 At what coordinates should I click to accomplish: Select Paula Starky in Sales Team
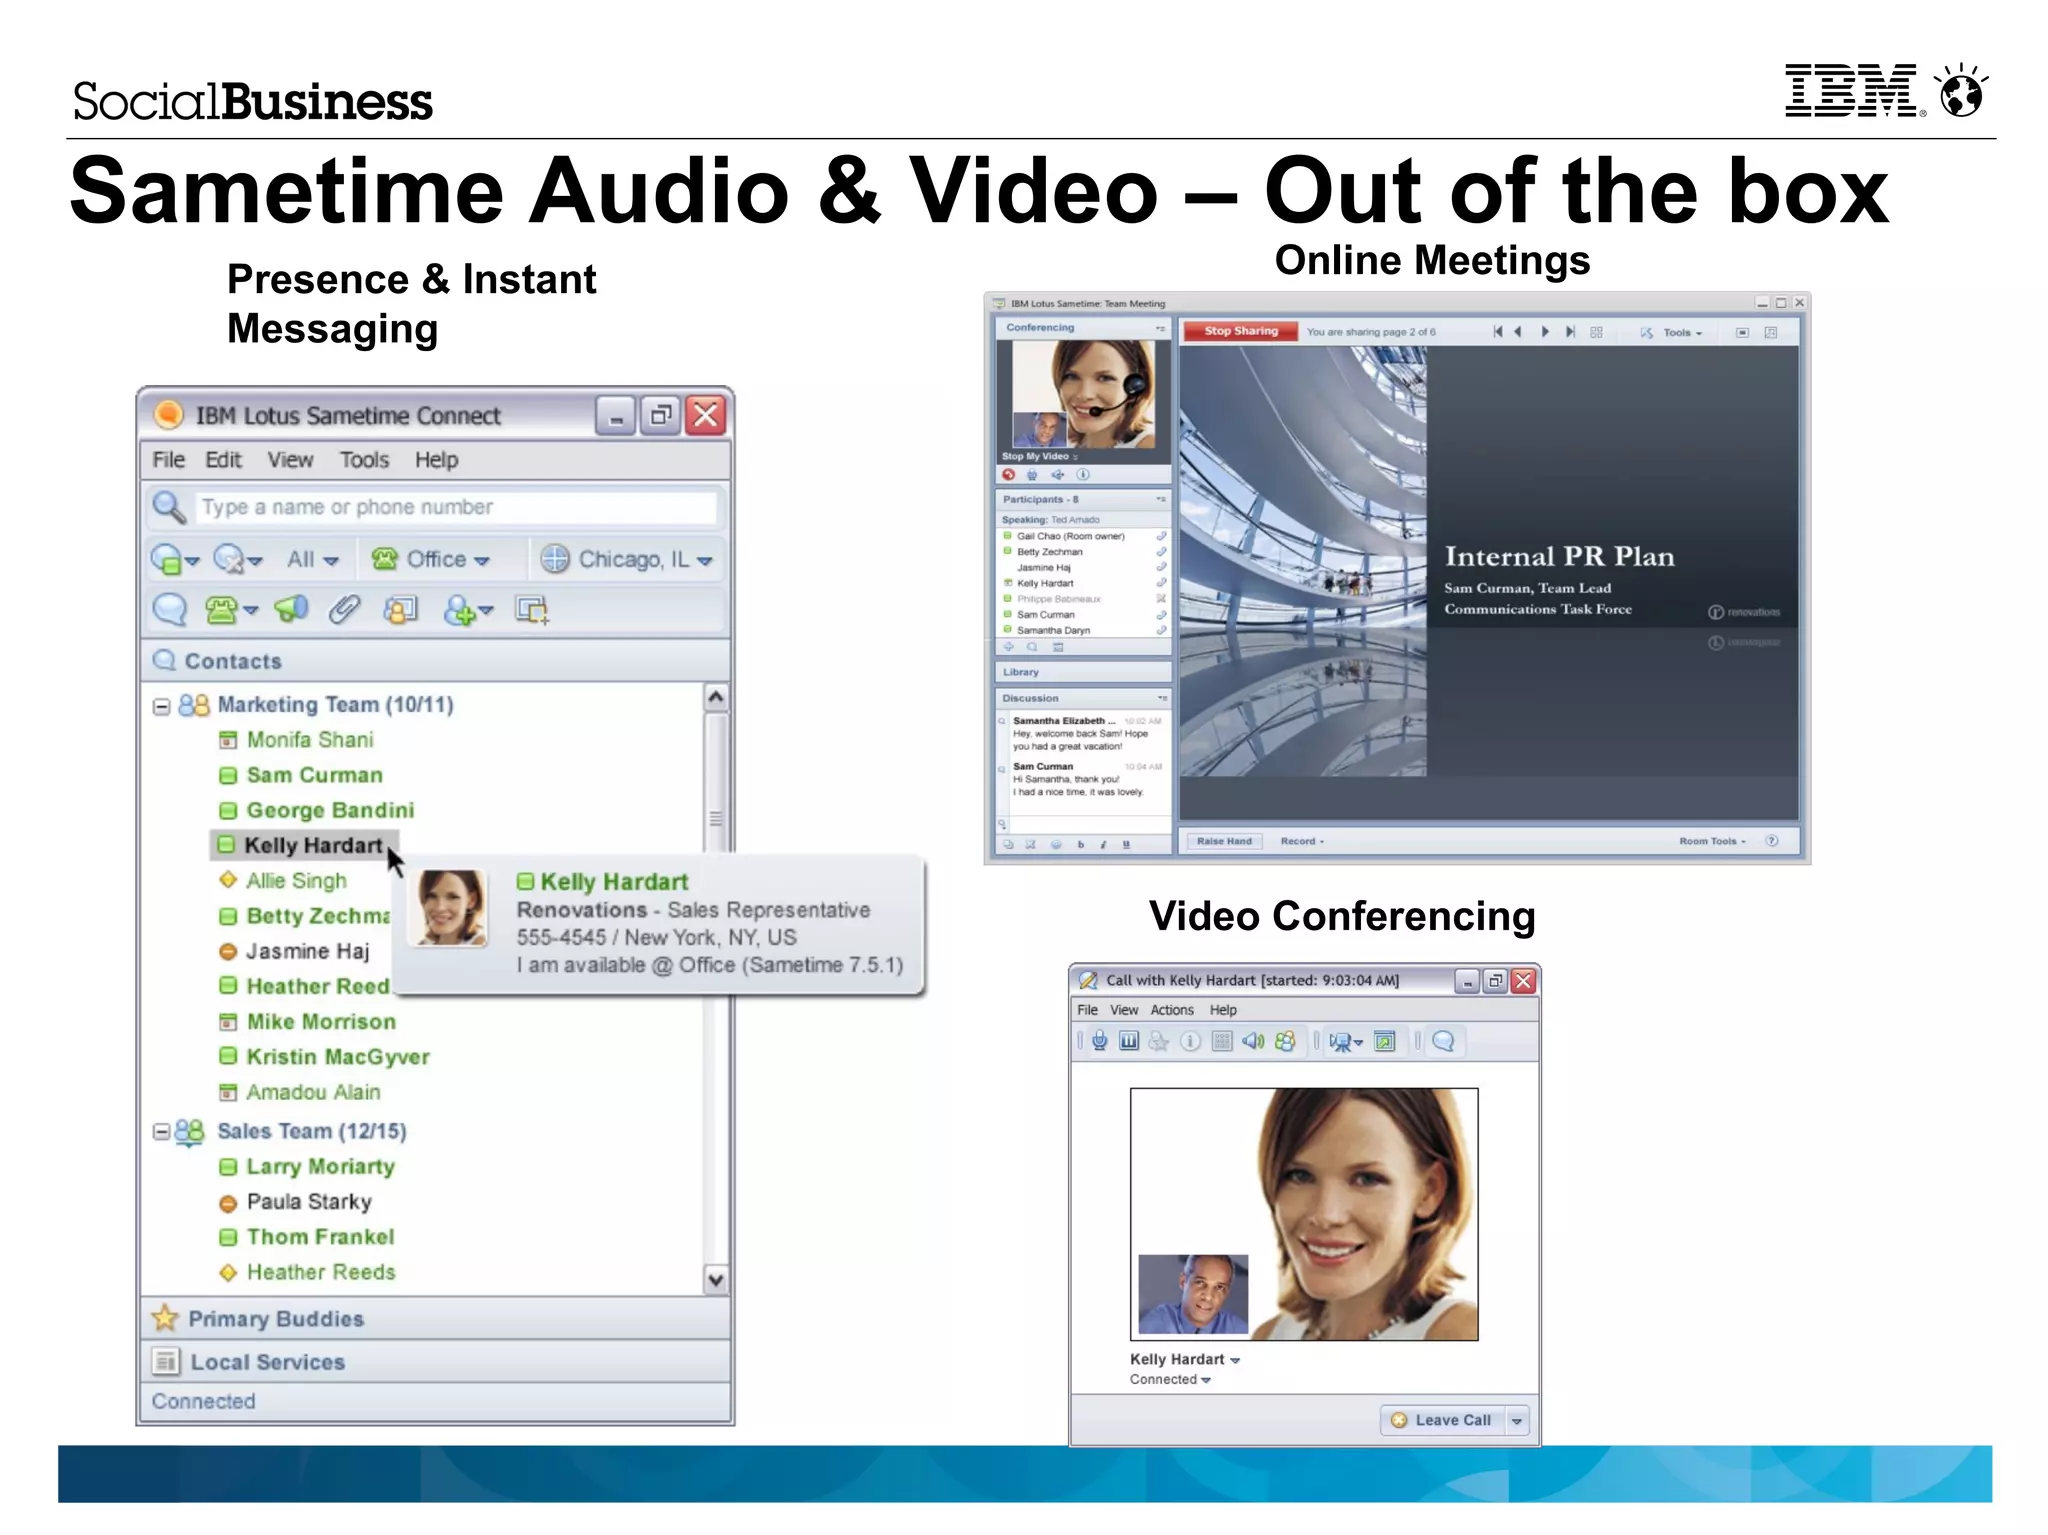pyautogui.click(x=309, y=1202)
